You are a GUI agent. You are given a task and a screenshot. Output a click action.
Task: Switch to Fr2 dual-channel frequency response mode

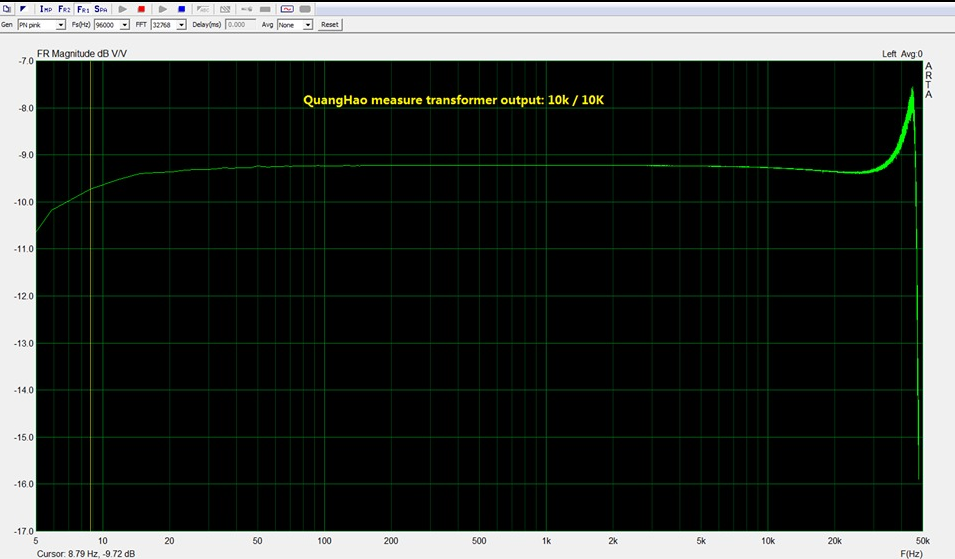[64, 9]
